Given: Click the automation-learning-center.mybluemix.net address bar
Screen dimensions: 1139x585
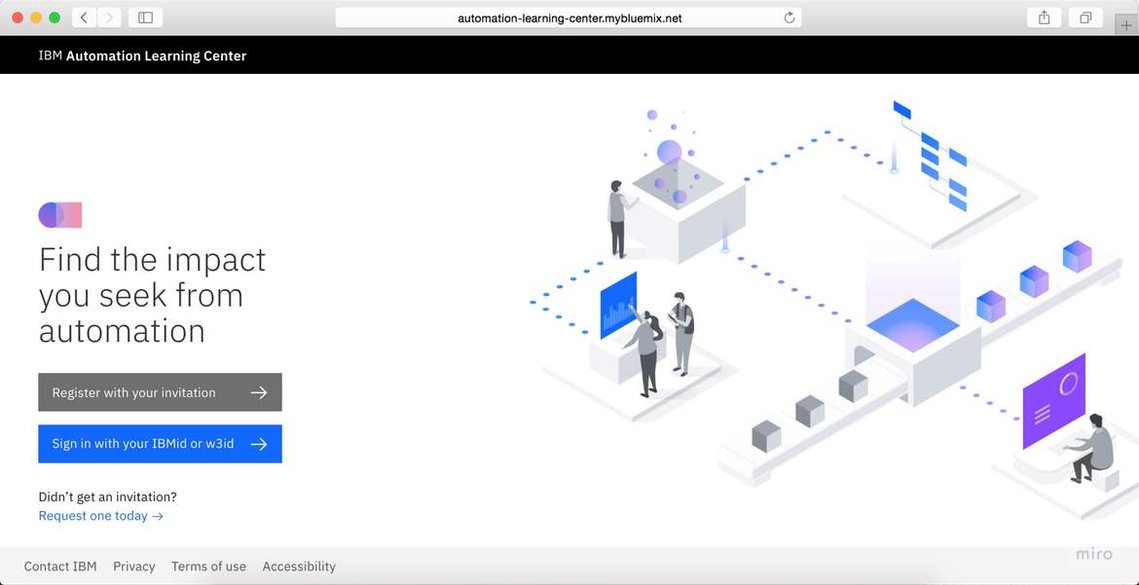Looking at the screenshot, I should coord(569,18).
